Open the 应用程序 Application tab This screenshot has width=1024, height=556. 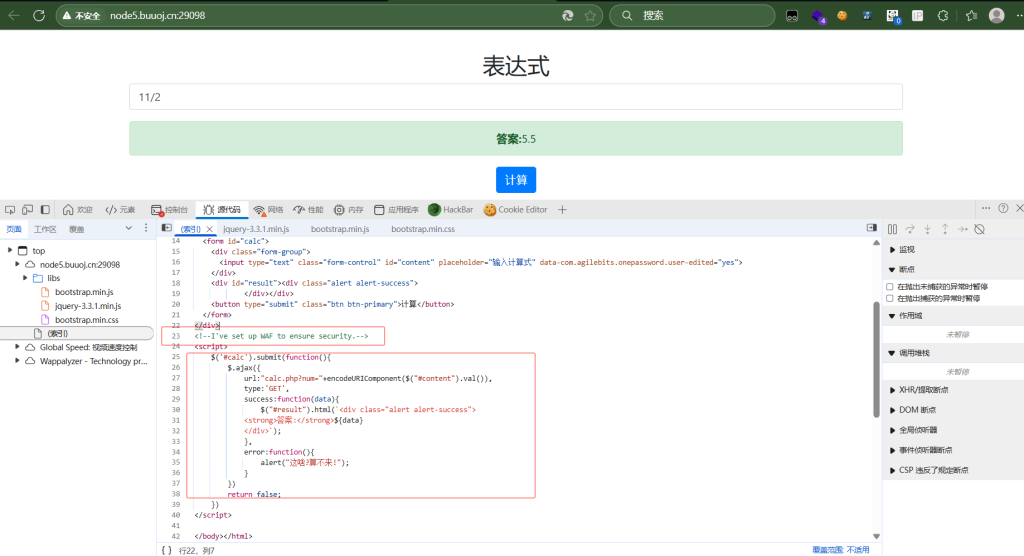pyautogui.click(x=396, y=210)
